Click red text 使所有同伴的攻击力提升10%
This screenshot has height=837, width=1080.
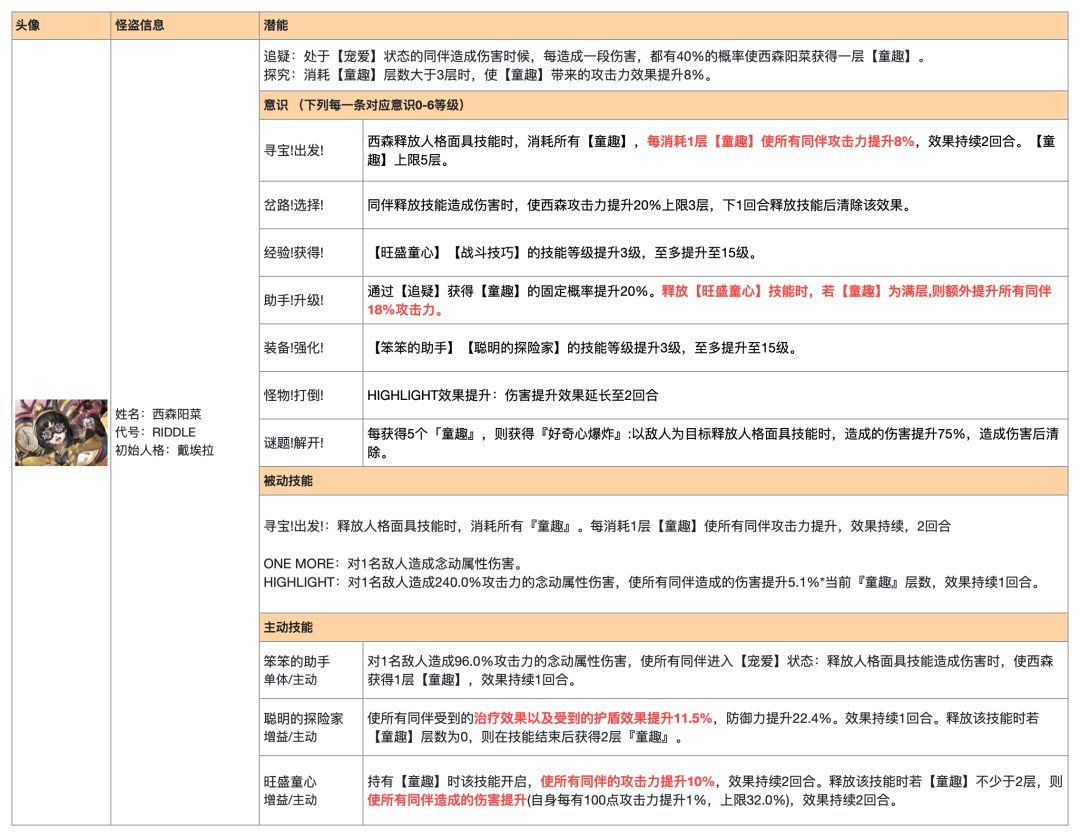(627, 781)
